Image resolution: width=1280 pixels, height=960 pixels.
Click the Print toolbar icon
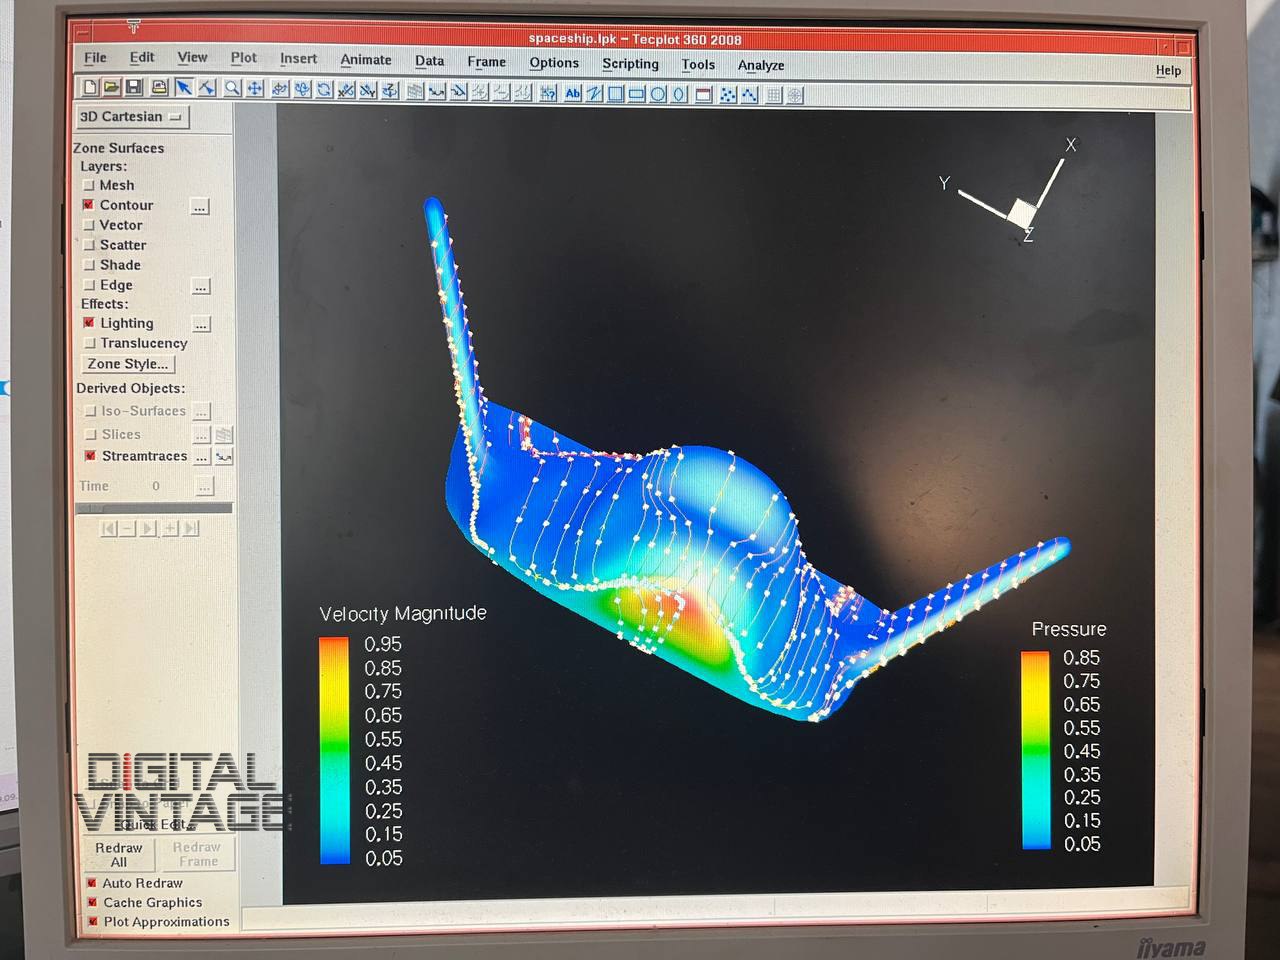pos(158,88)
